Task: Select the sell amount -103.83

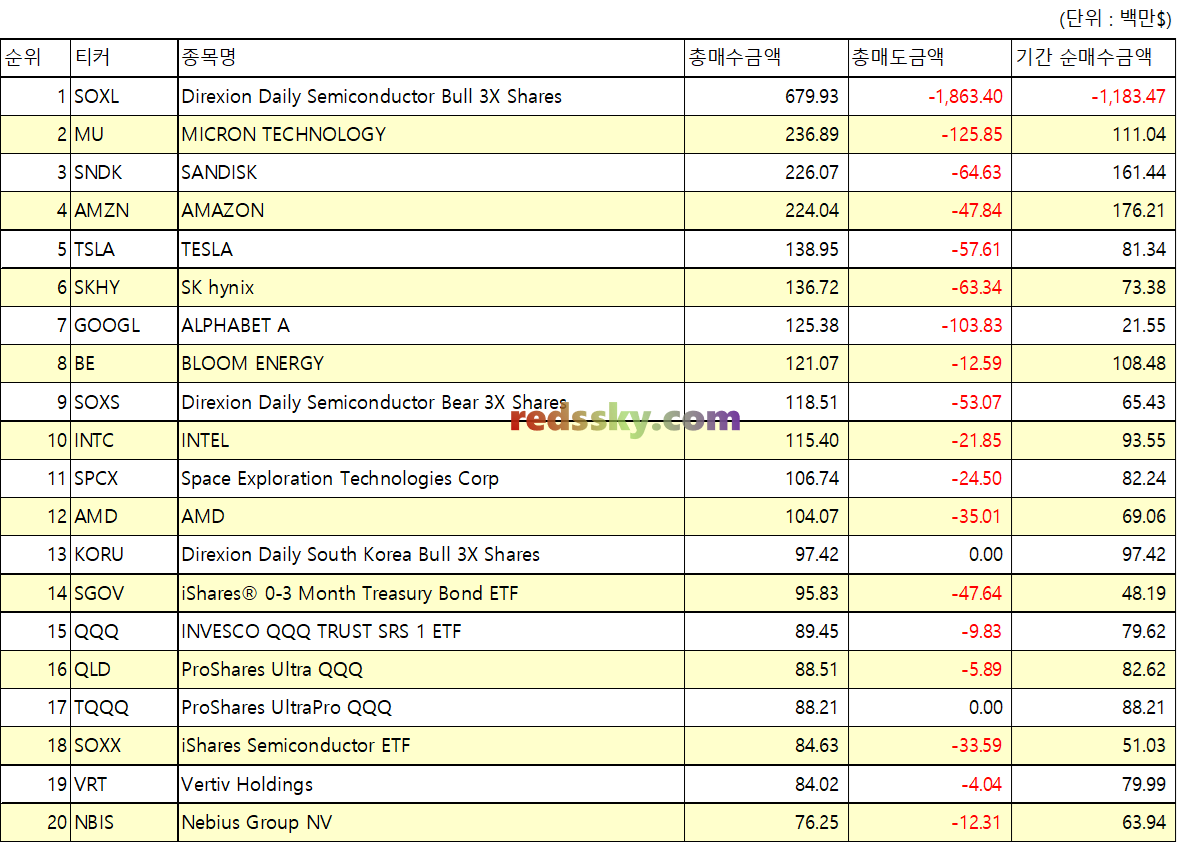Action: tap(971, 326)
